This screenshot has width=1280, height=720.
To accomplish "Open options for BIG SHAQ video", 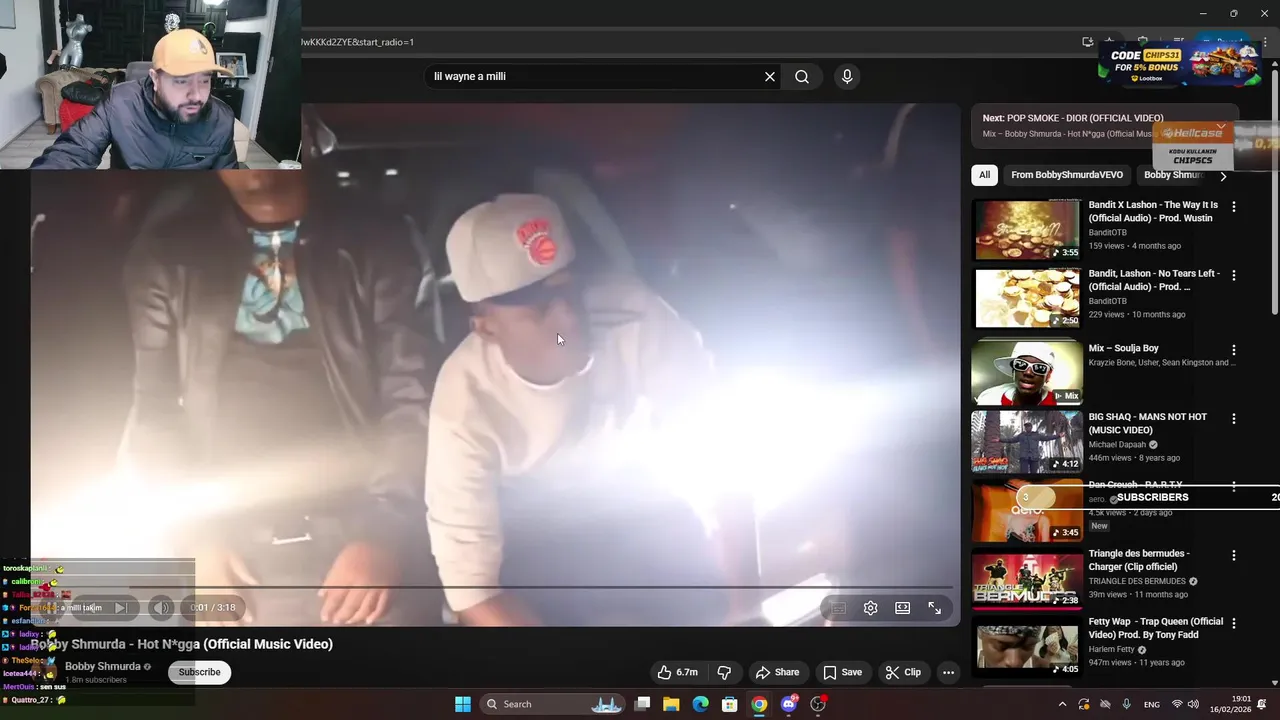I will 1233,418.
